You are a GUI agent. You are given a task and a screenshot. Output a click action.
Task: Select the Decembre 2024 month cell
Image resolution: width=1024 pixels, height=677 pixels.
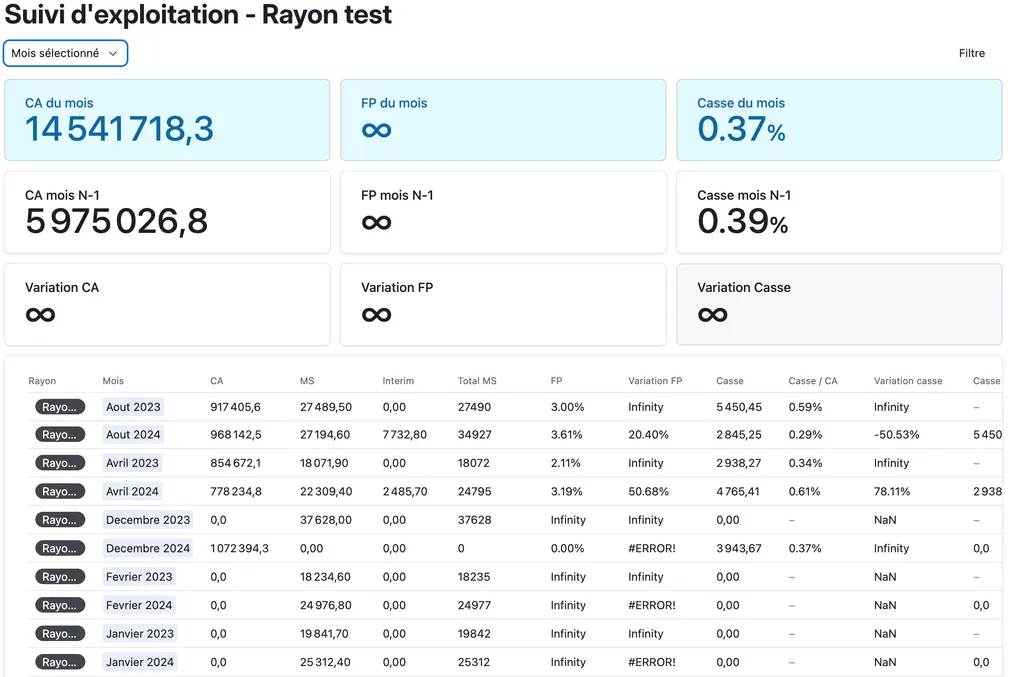click(x=148, y=548)
